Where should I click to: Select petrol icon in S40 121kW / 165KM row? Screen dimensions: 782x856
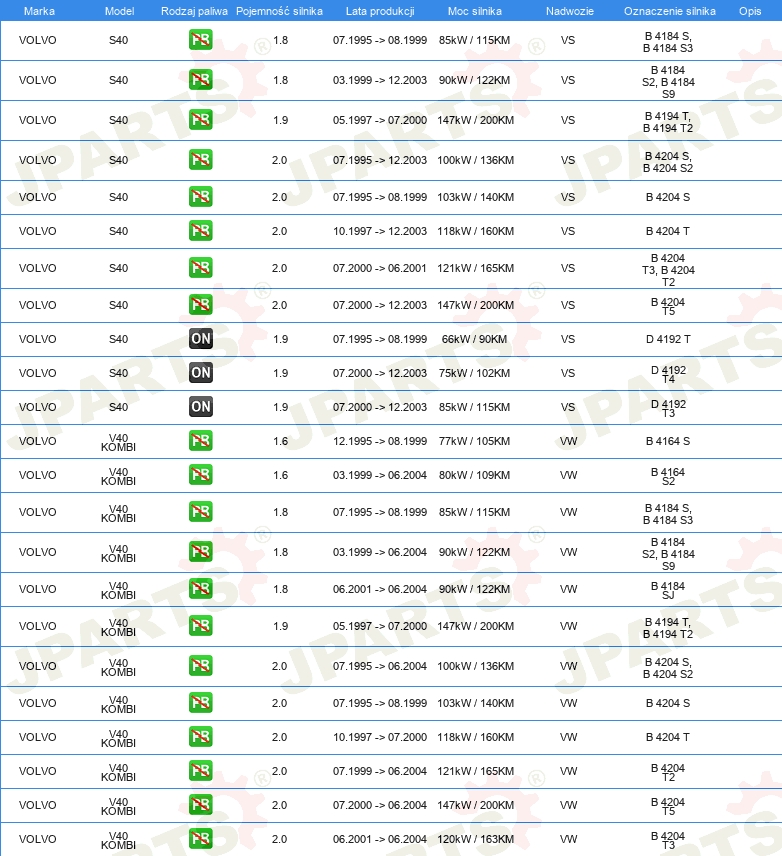coord(200,268)
